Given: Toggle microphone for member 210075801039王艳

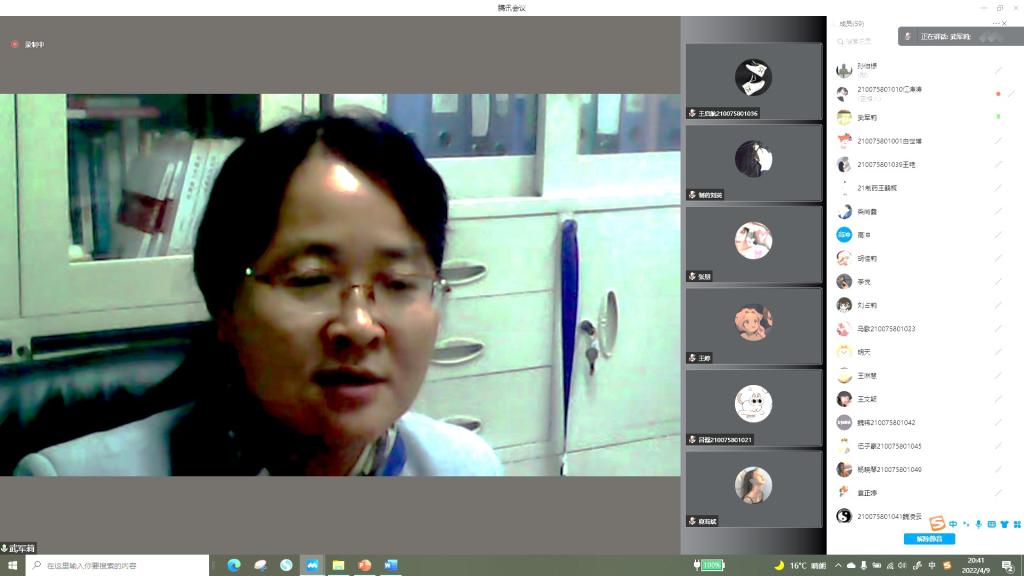Looking at the screenshot, I should tap(998, 164).
